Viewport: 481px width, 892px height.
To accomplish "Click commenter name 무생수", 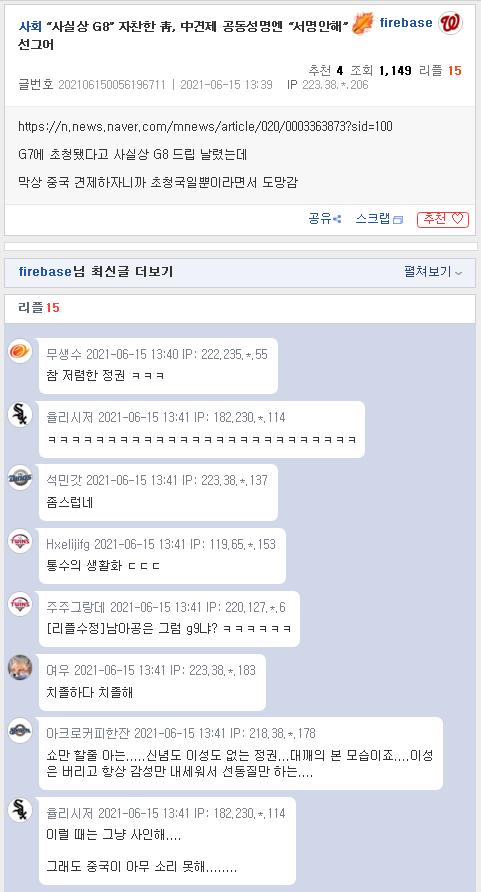I will point(64,354).
